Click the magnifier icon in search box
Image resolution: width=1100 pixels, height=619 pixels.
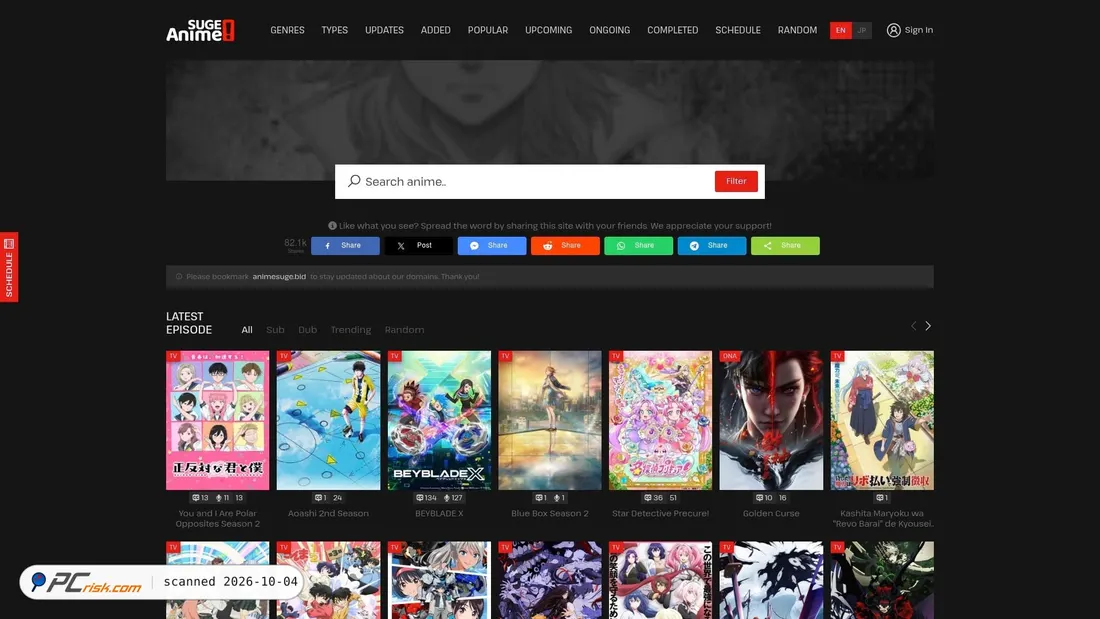click(354, 181)
